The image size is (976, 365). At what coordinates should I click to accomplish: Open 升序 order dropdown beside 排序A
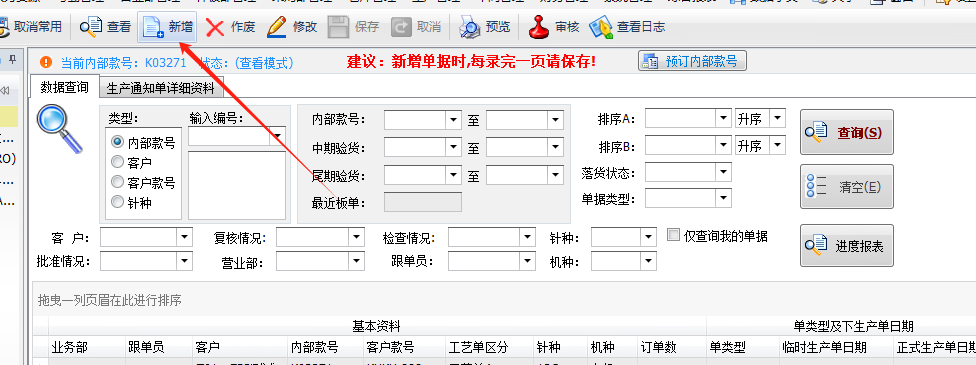(x=777, y=117)
